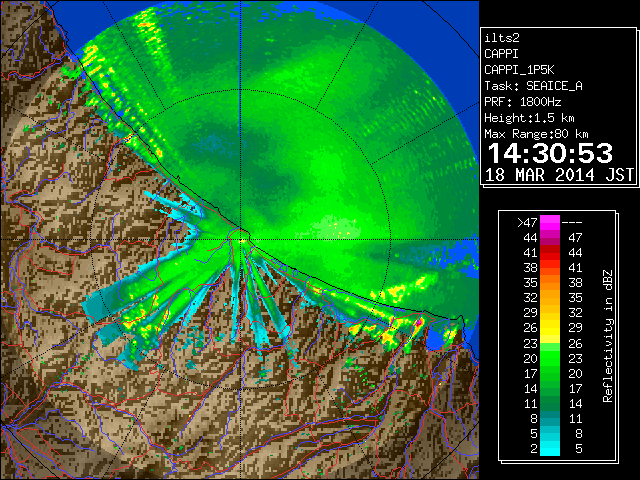Select the bright green 20-23 dBZ swatch
Image resolution: width=640 pixels, height=480 pixels.
[550, 358]
